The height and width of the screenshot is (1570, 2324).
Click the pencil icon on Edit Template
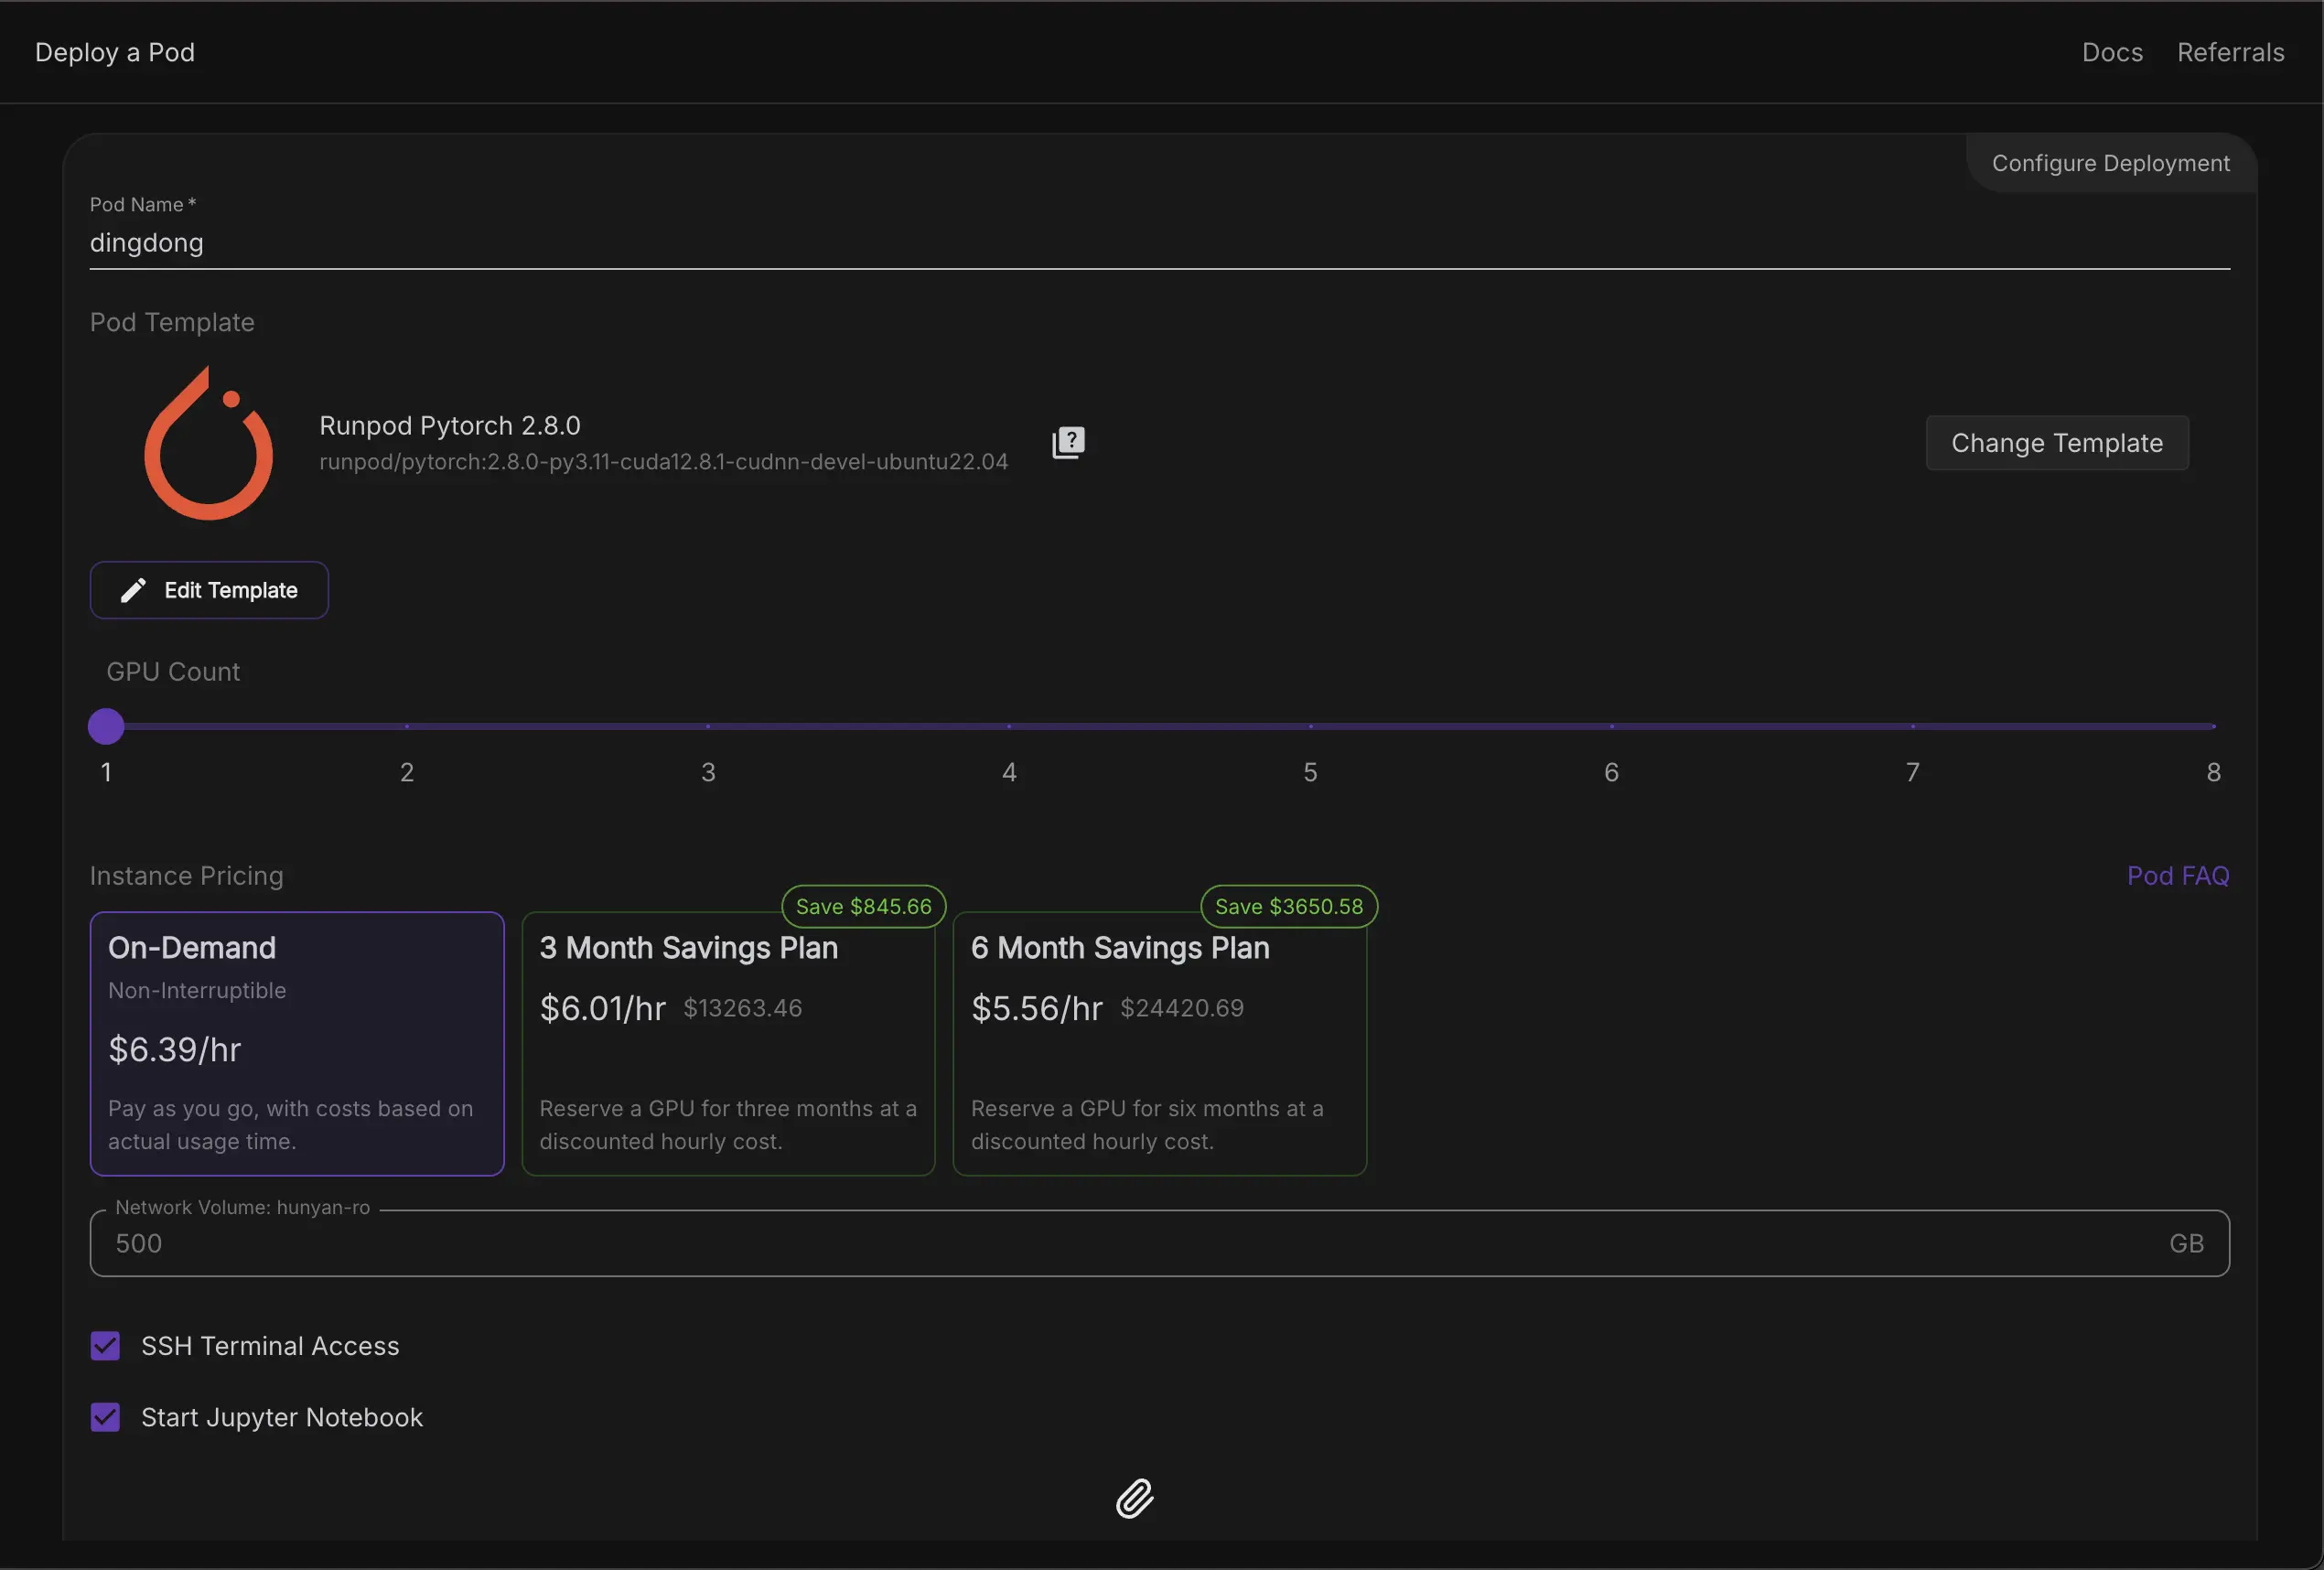(x=133, y=590)
